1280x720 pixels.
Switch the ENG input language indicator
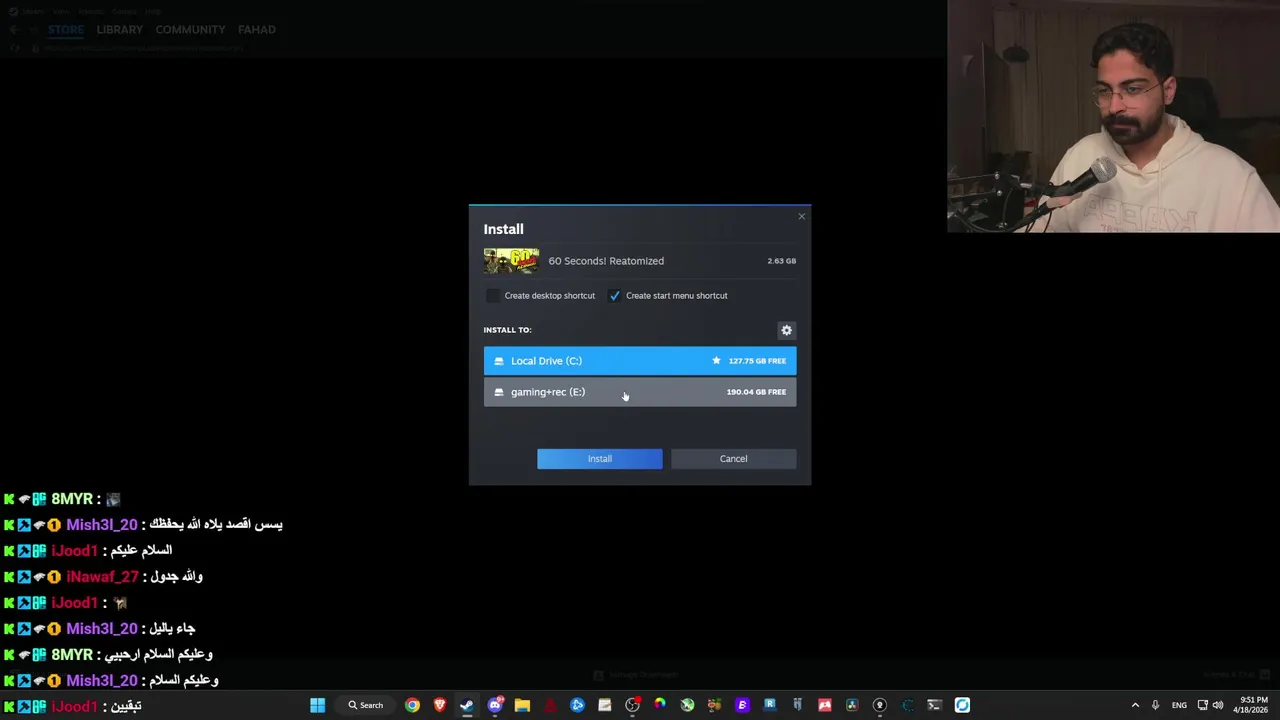click(1179, 705)
